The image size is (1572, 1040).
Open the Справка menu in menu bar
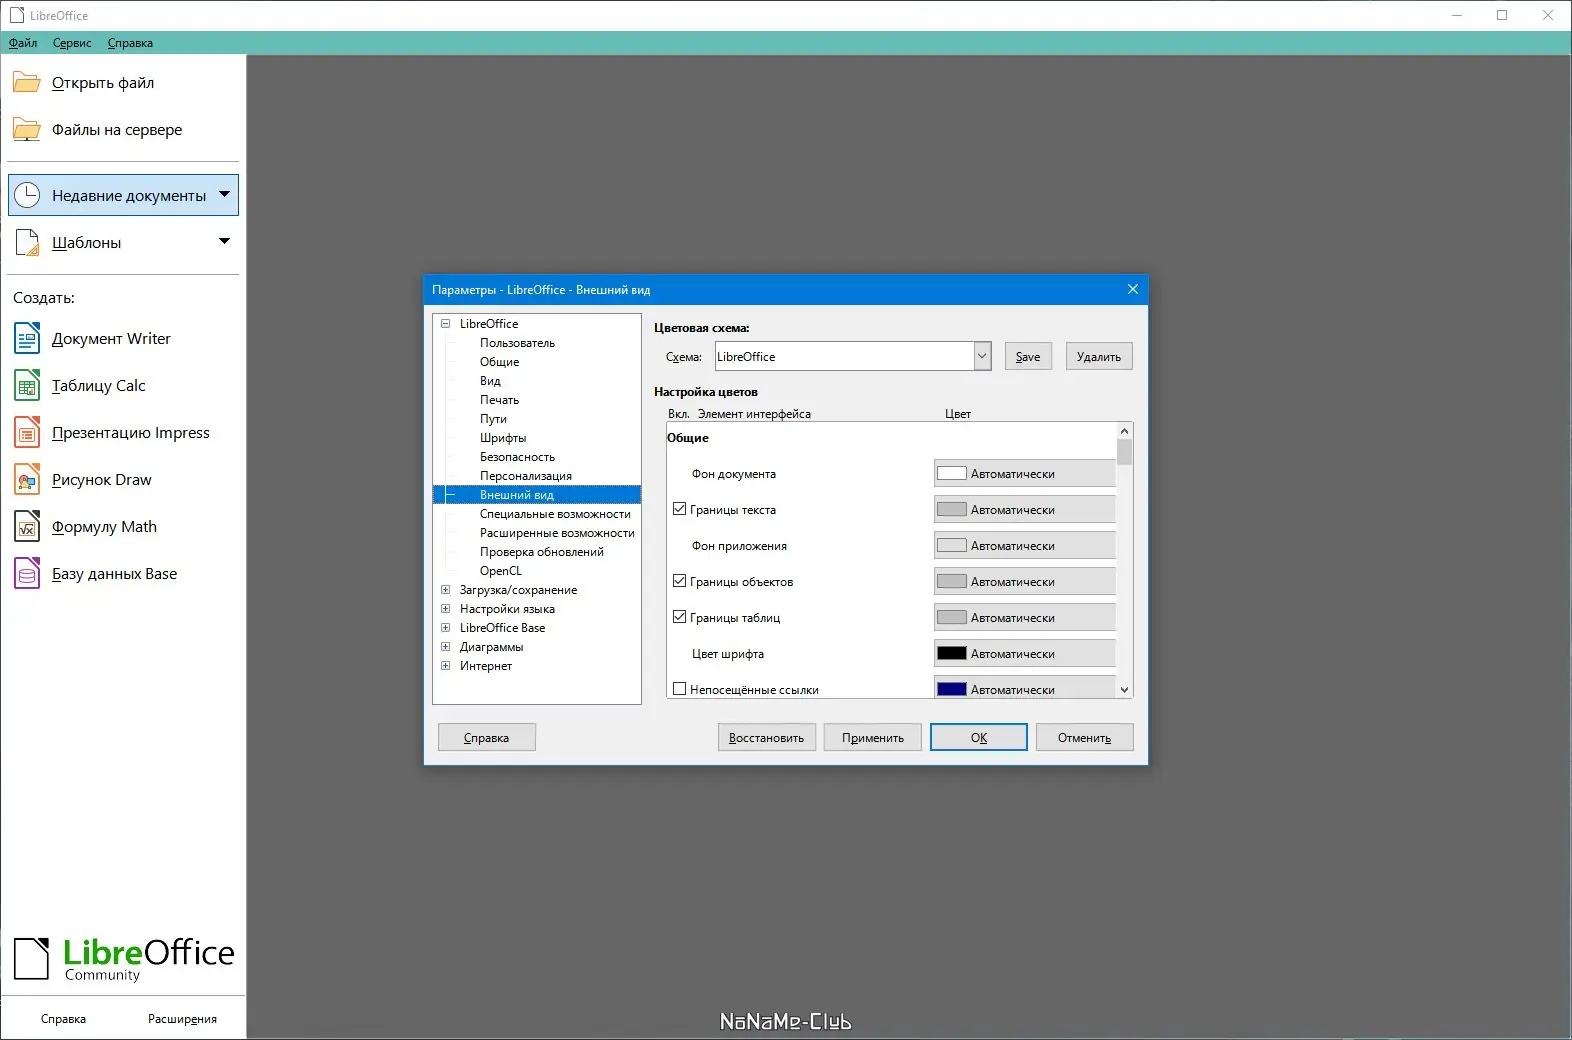tap(130, 43)
